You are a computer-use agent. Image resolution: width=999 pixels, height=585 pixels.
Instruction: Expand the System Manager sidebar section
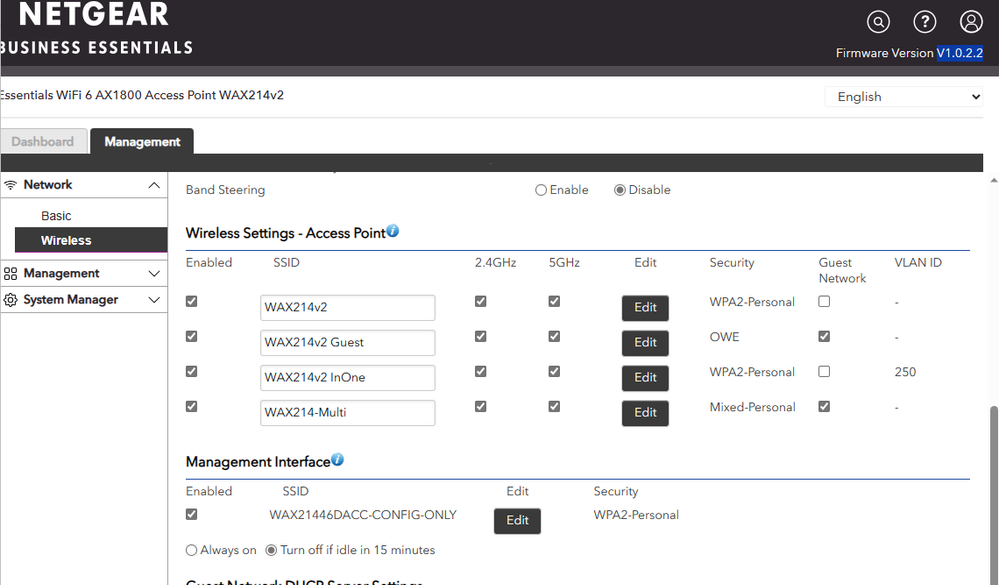coord(154,300)
